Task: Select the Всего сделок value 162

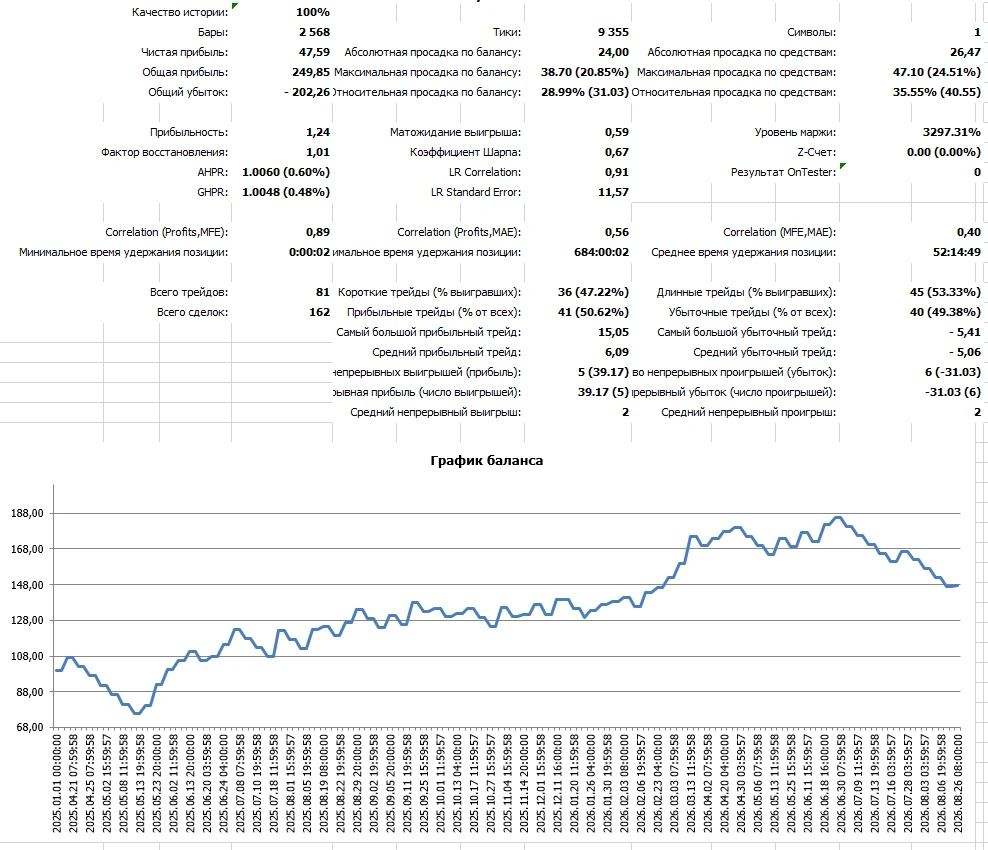Action: 319,313
